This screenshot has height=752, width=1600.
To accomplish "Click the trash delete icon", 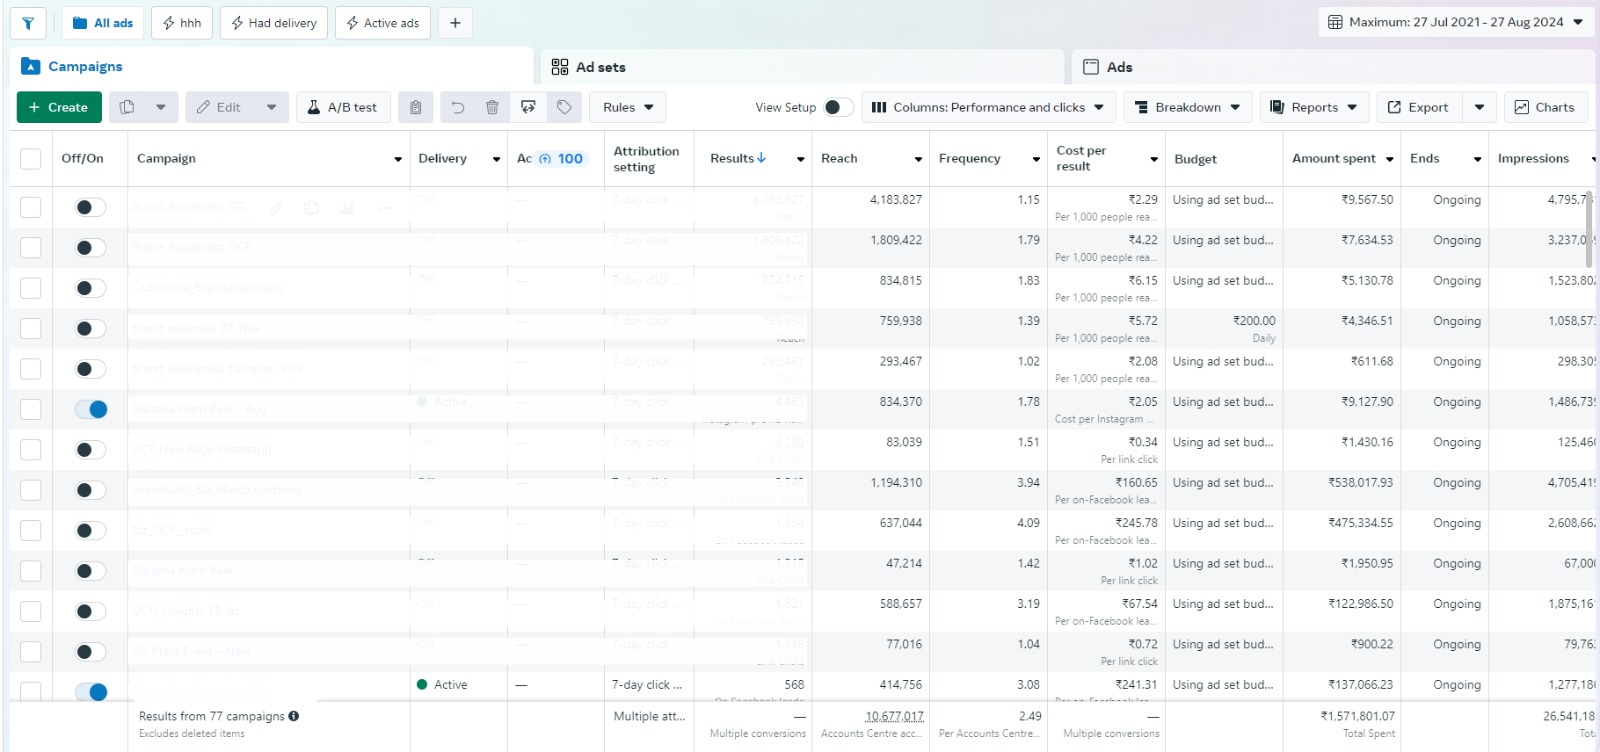I will click(492, 107).
